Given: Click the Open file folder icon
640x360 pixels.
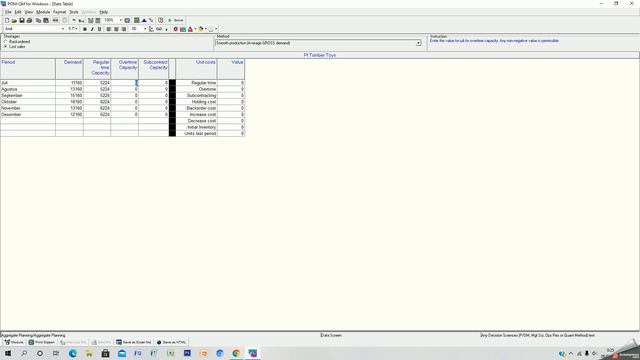Looking at the screenshot, I should 14,20.
